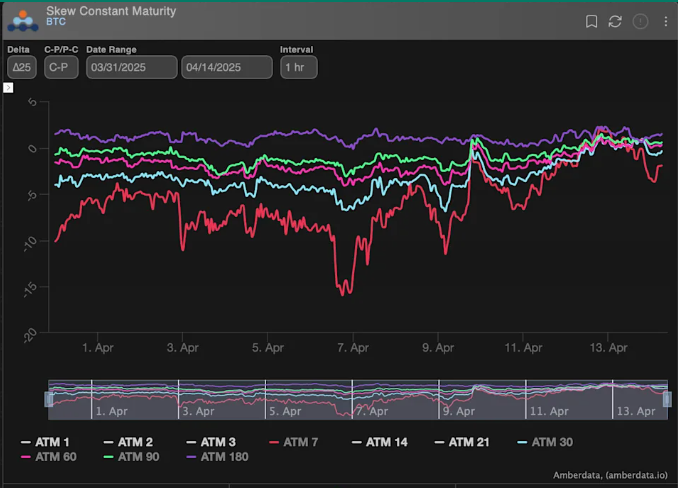The height and width of the screenshot is (488, 678).
Task: Click the bookmark icon in header
Action: (591, 21)
